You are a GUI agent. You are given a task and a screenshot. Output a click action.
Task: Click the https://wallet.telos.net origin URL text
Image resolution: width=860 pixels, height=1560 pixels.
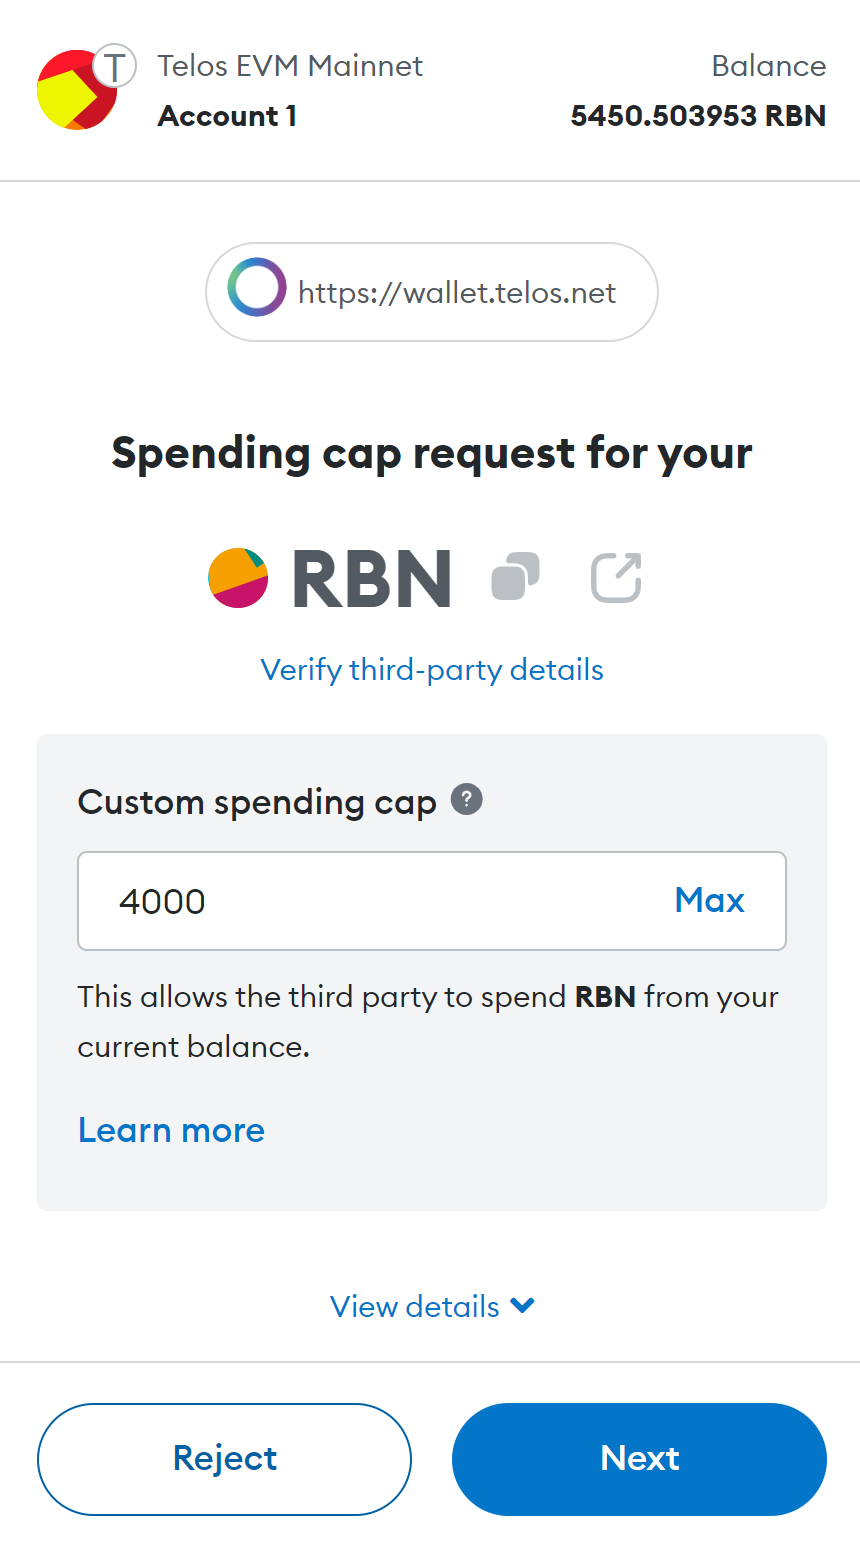coord(457,293)
